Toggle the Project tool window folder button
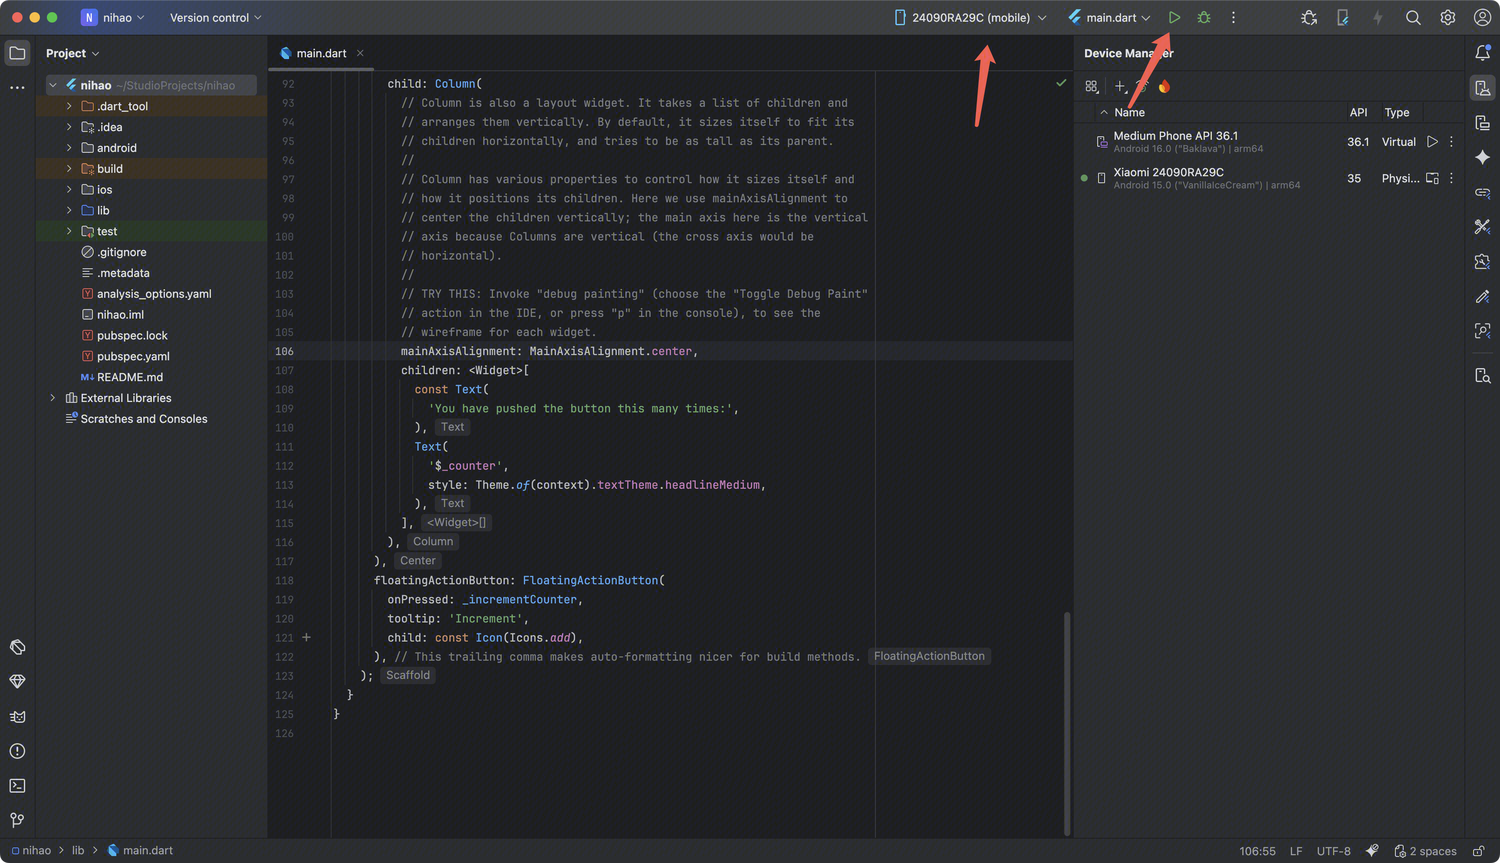 point(17,53)
